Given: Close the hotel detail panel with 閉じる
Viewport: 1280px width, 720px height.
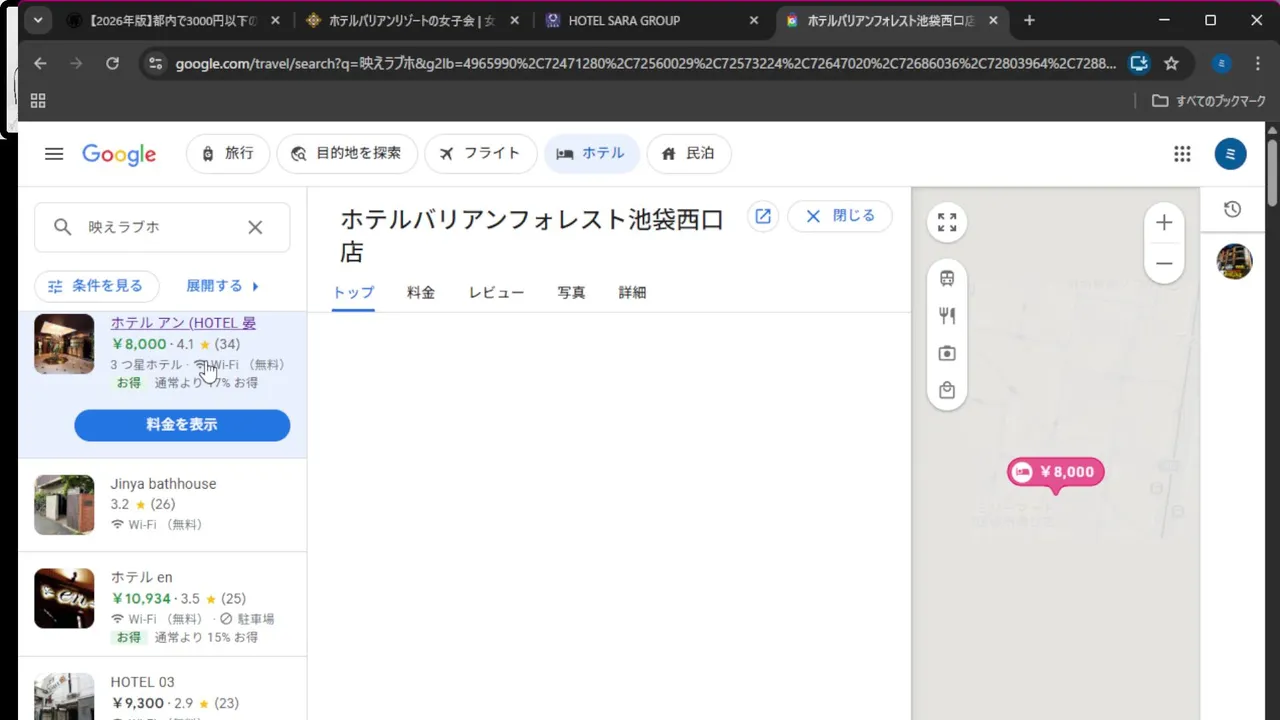Looking at the screenshot, I should (840, 216).
